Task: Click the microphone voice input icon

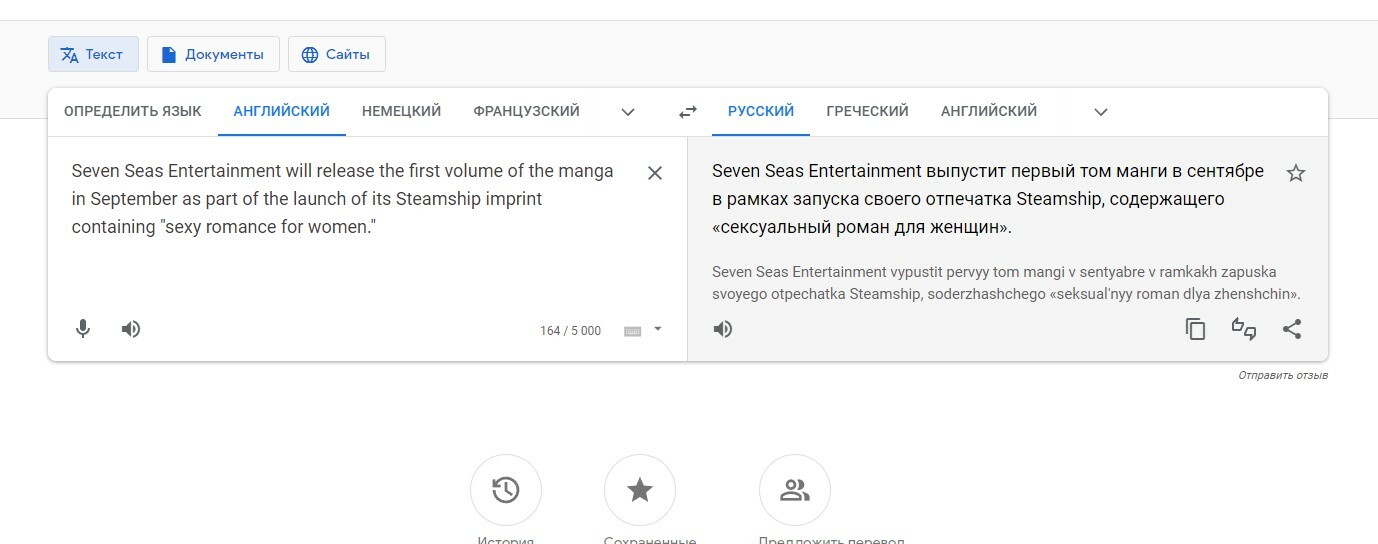Action: 83,329
